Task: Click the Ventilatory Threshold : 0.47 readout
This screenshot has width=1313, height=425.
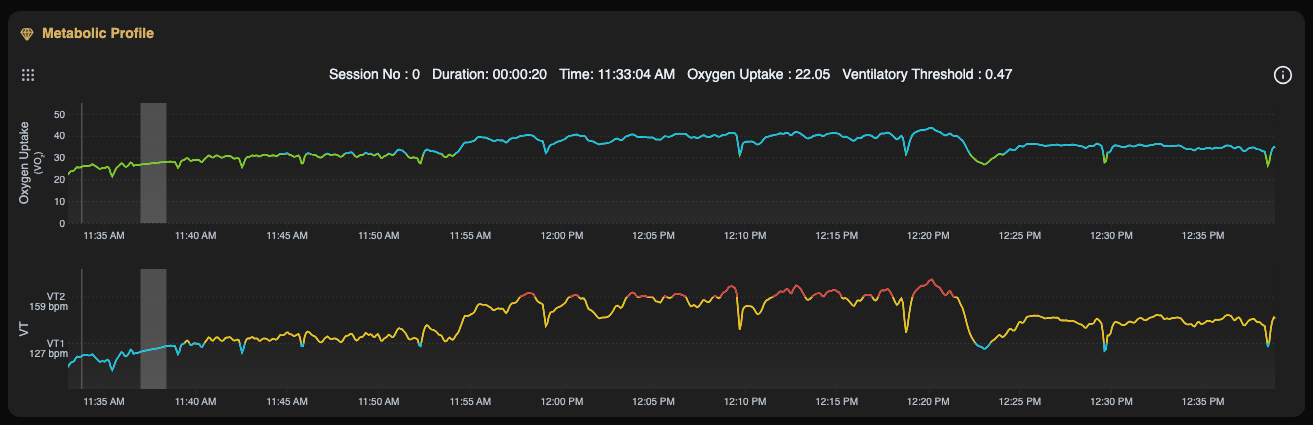Action: pyautogui.click(x=929, y=74)
